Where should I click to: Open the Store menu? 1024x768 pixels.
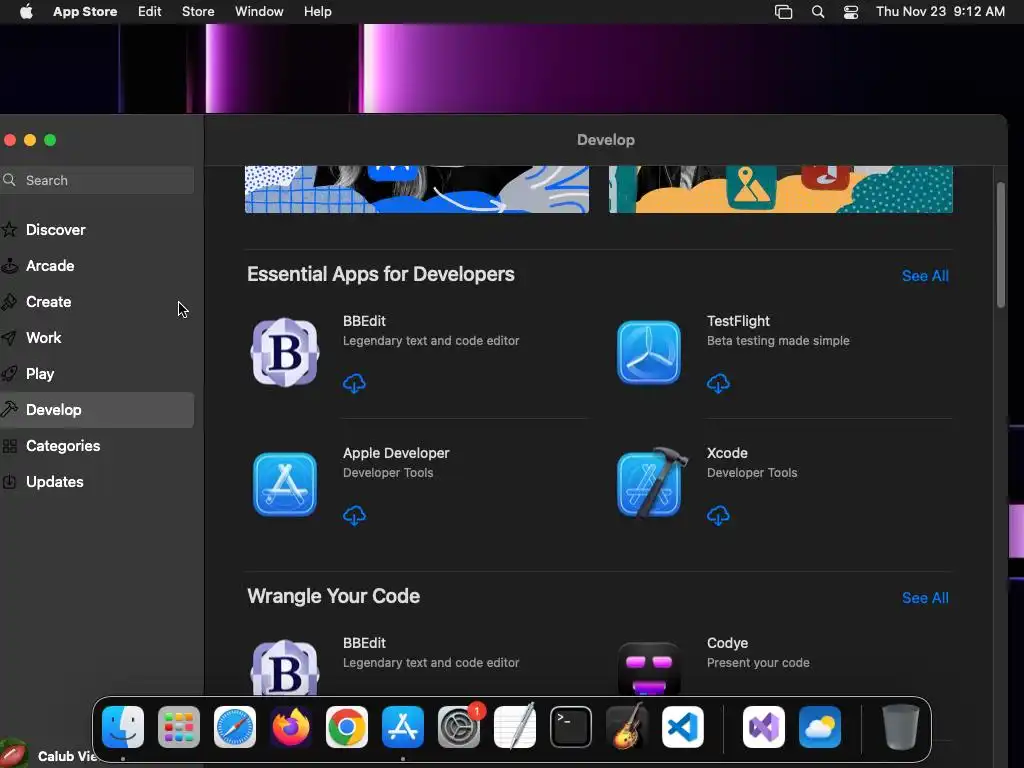click(x=198, y=12)
